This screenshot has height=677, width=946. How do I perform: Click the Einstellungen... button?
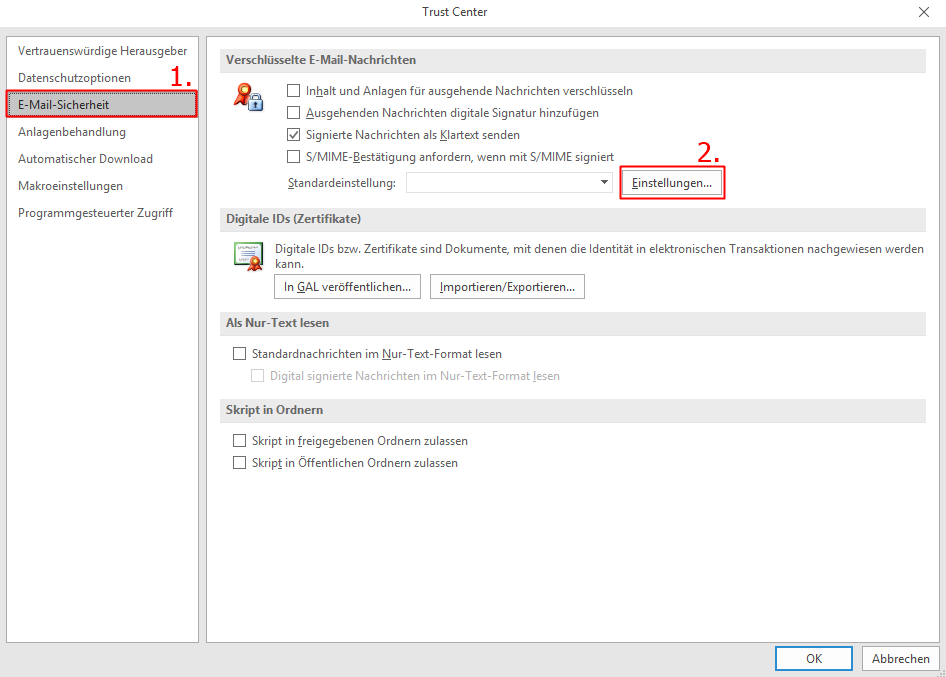coord(672,184)
